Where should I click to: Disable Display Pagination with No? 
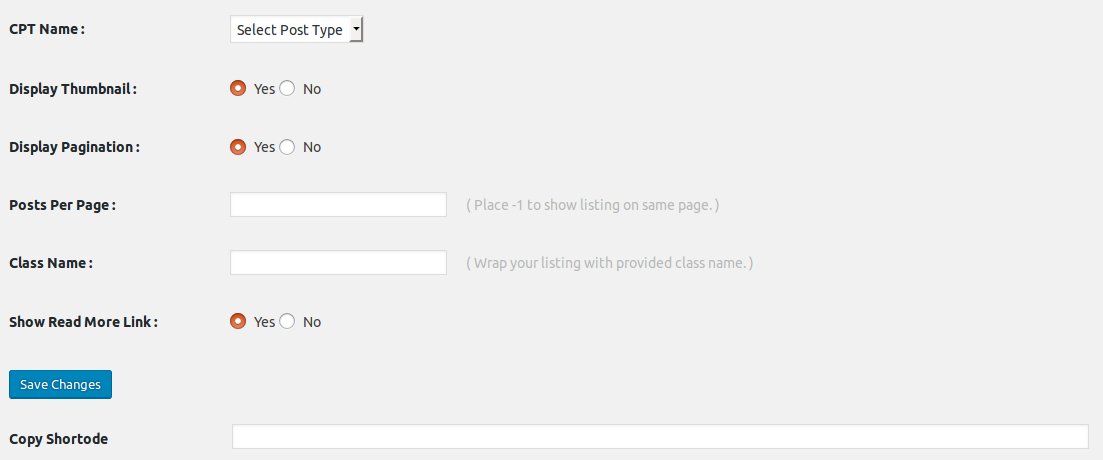click(x=287, y=147)
